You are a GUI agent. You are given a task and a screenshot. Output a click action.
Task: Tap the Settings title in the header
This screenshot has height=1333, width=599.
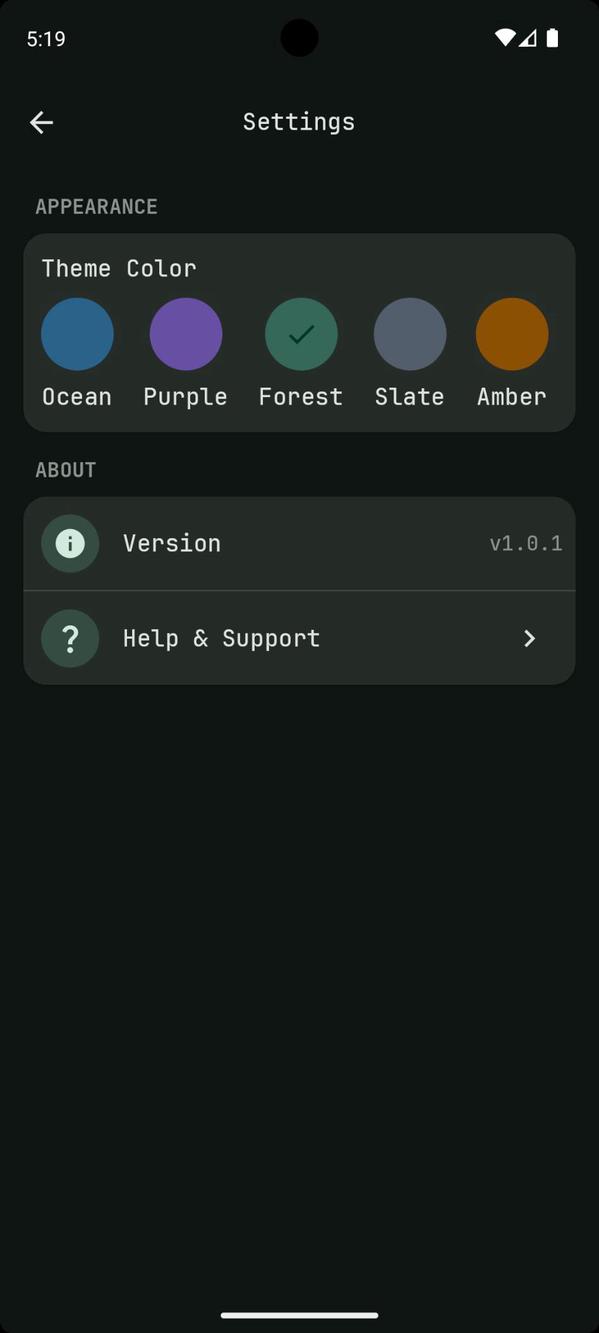pos(298,121)
